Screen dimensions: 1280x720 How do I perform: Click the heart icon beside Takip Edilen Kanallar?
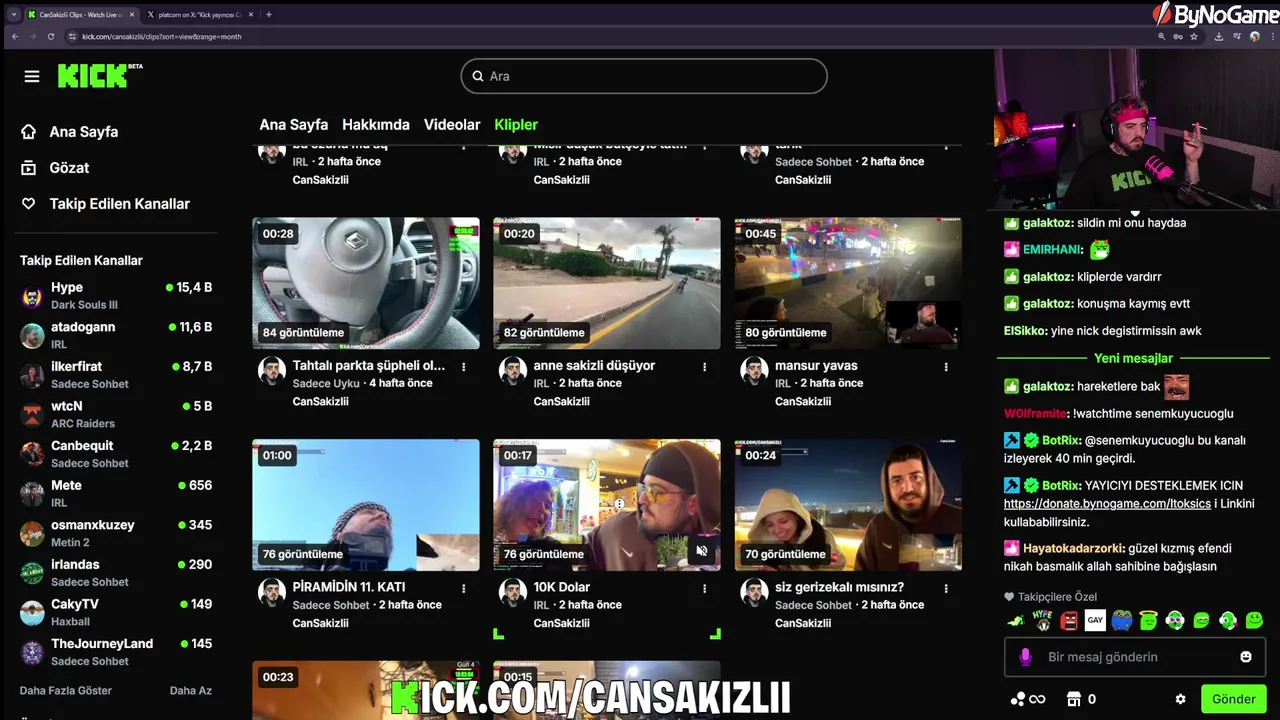(29, 204)
